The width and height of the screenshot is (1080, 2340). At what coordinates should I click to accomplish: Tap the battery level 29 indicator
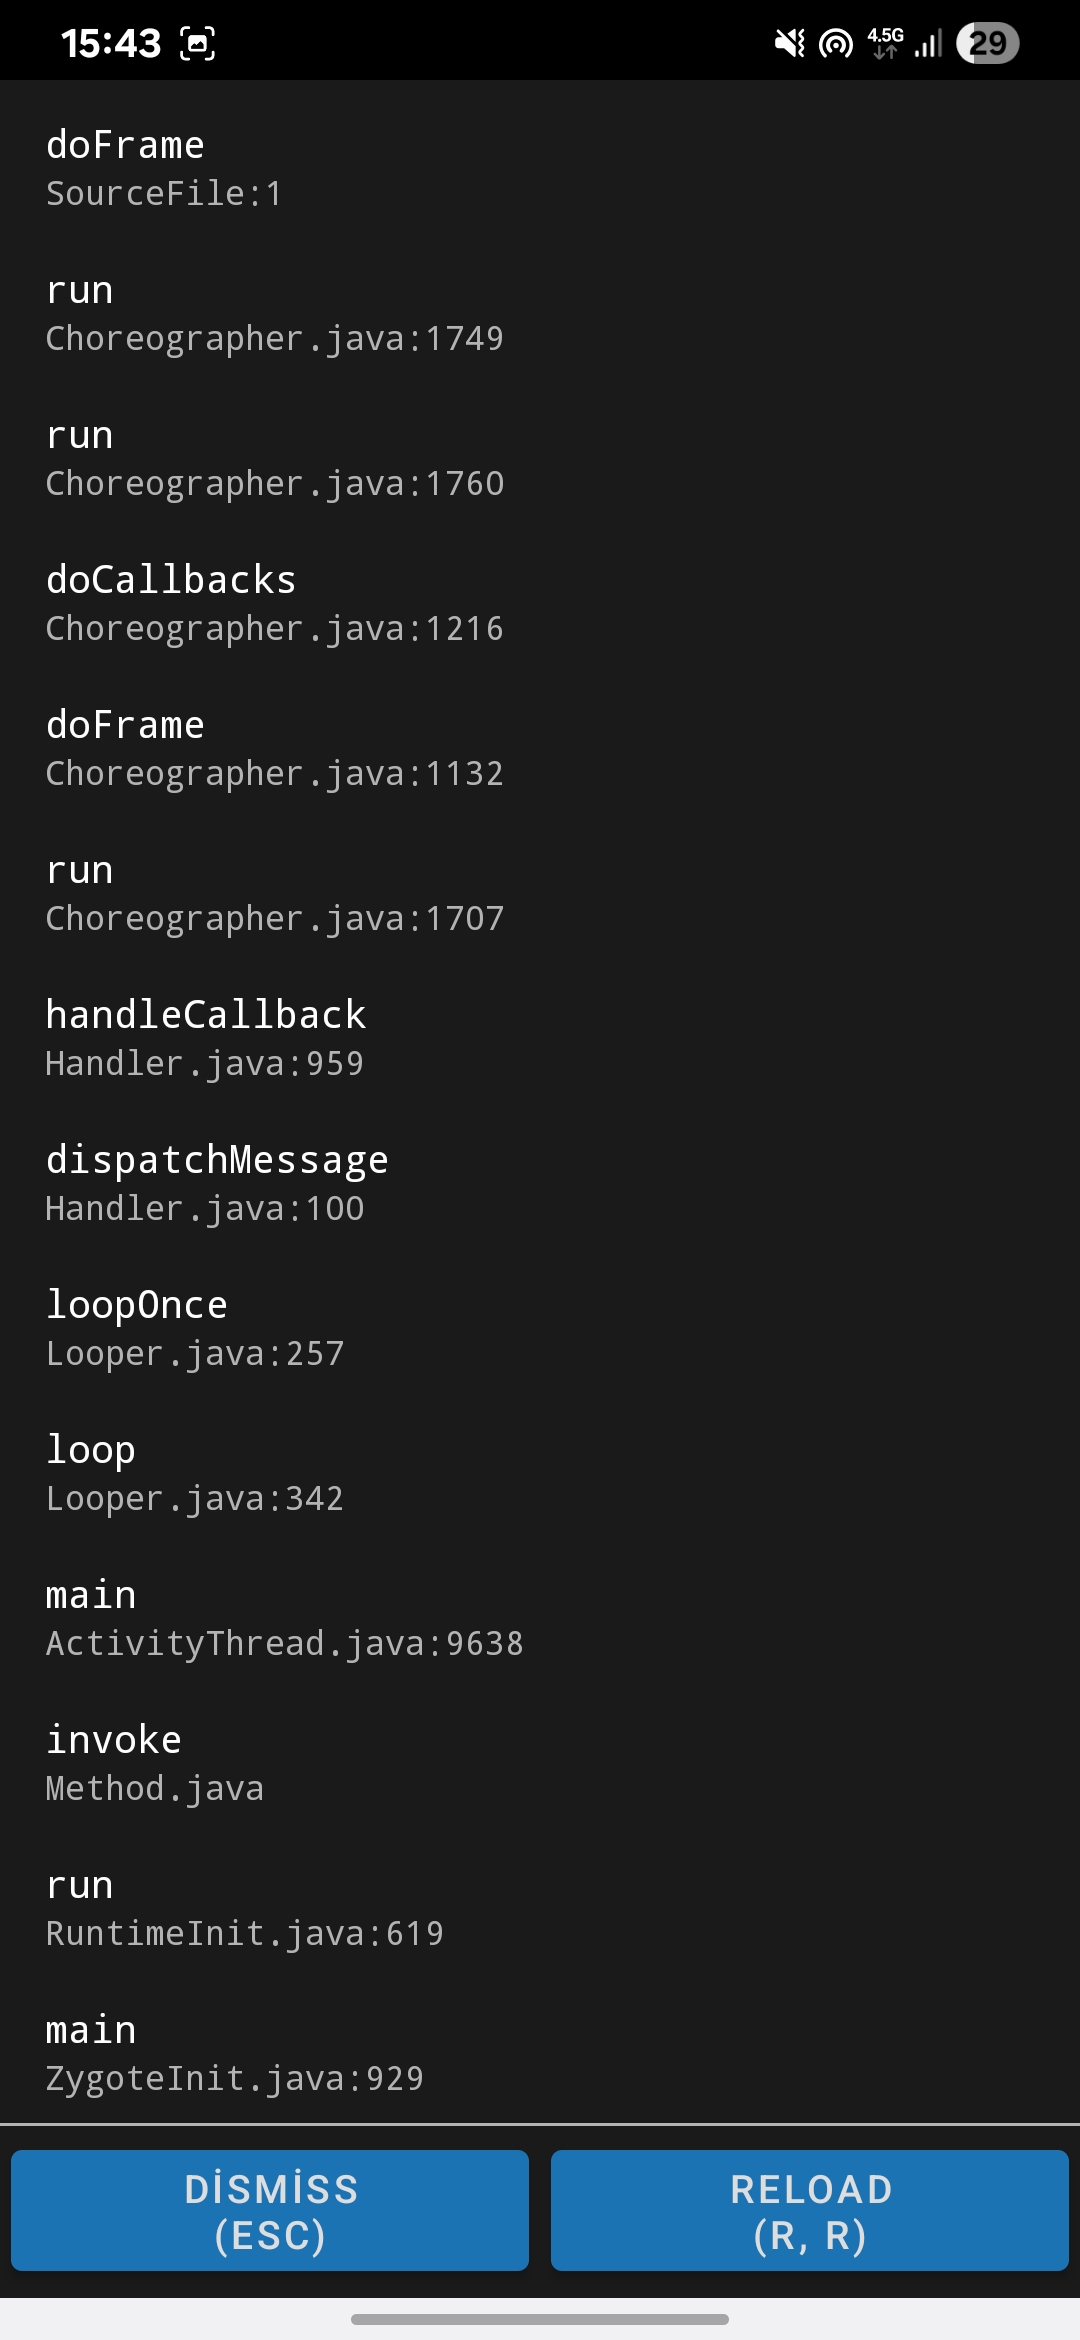click(x=987, y=43)
